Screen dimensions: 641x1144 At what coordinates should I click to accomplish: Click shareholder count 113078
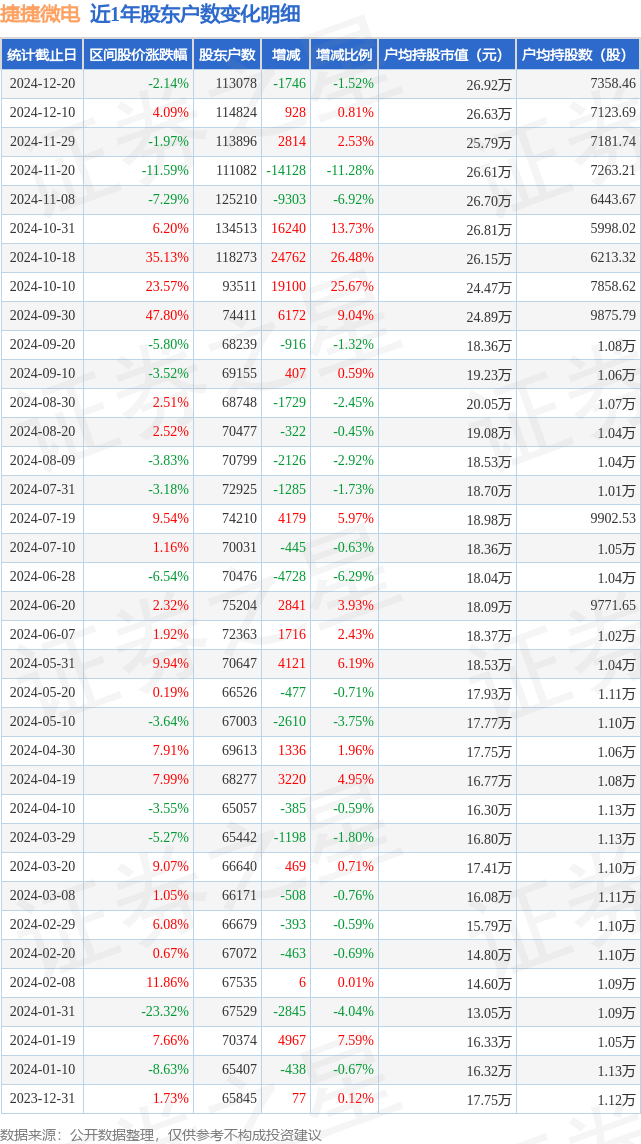coord(236,84)
